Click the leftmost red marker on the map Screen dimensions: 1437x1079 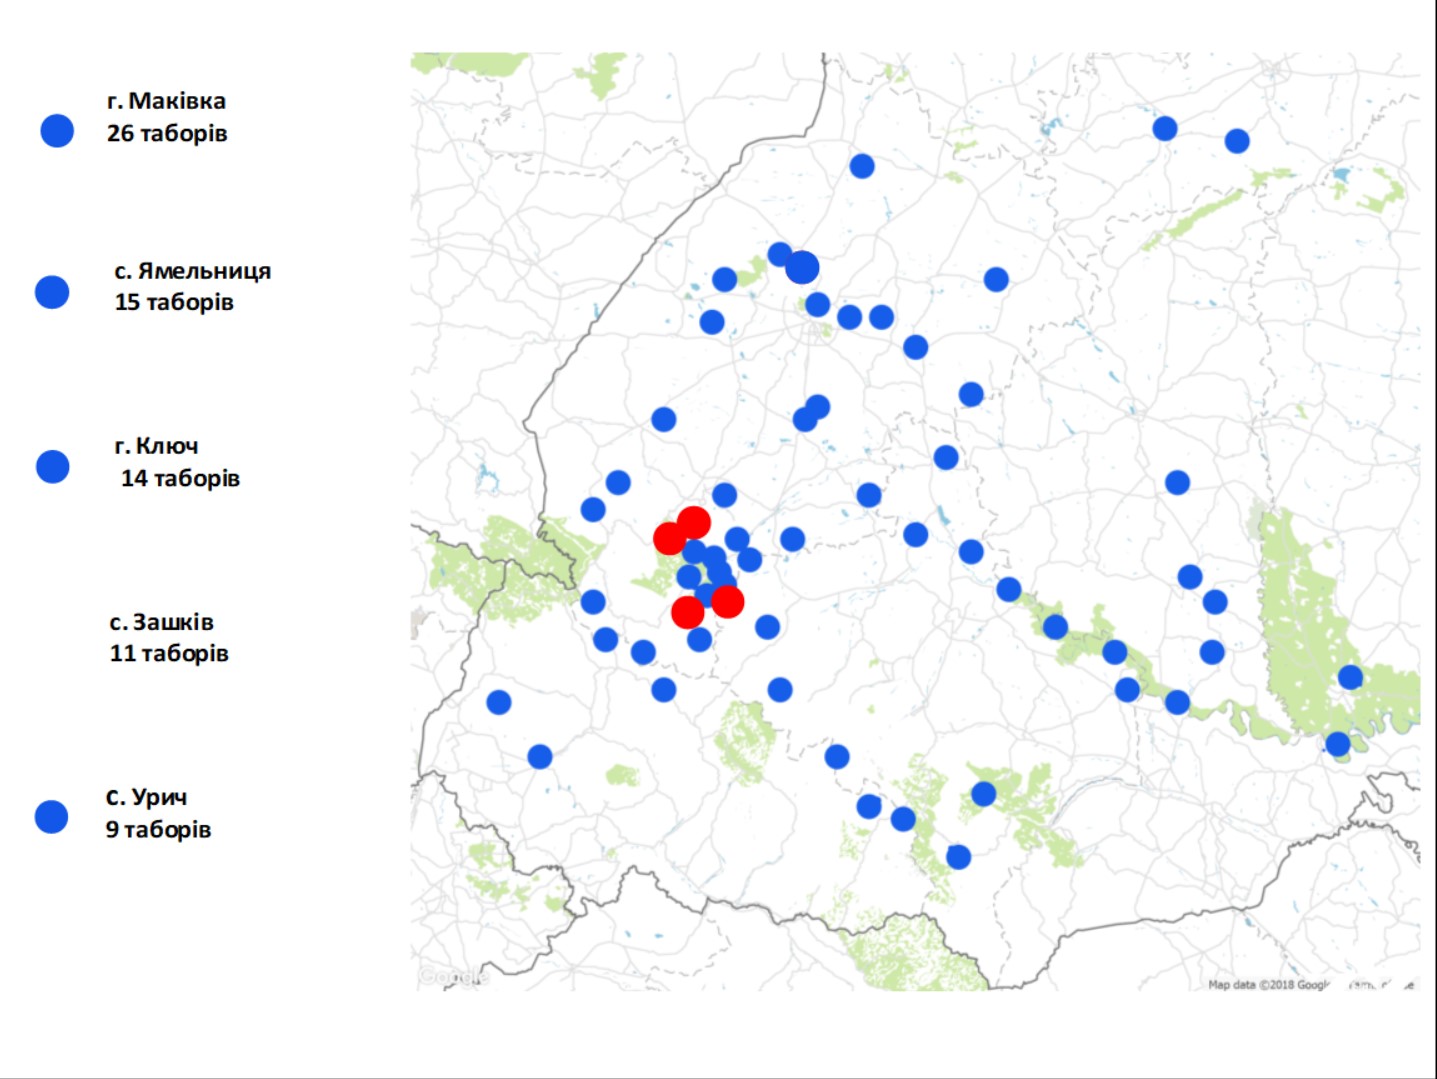pos(669,538)
